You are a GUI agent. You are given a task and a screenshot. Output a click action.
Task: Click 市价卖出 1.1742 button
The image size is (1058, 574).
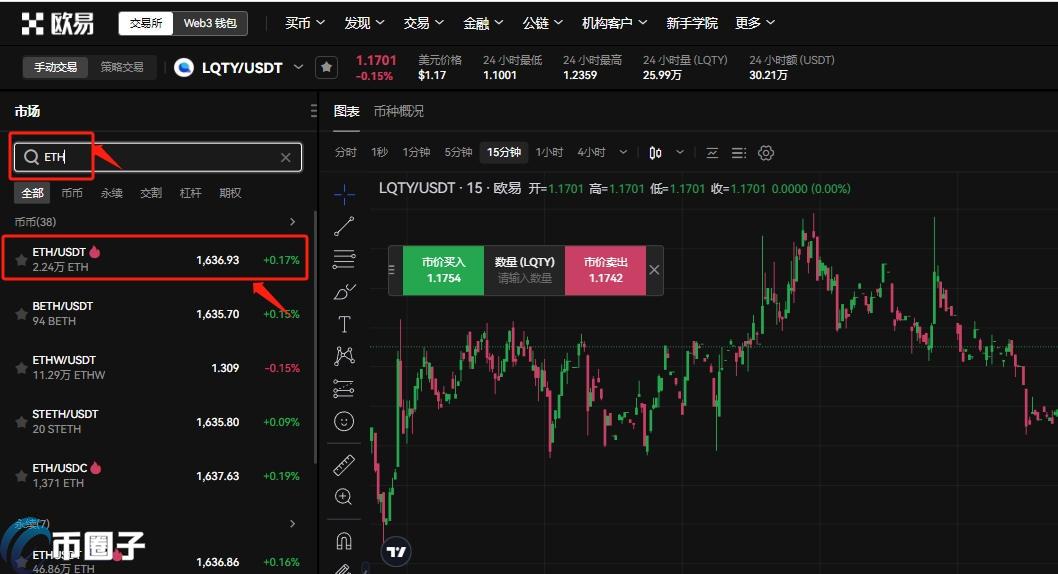click(605, 270)
